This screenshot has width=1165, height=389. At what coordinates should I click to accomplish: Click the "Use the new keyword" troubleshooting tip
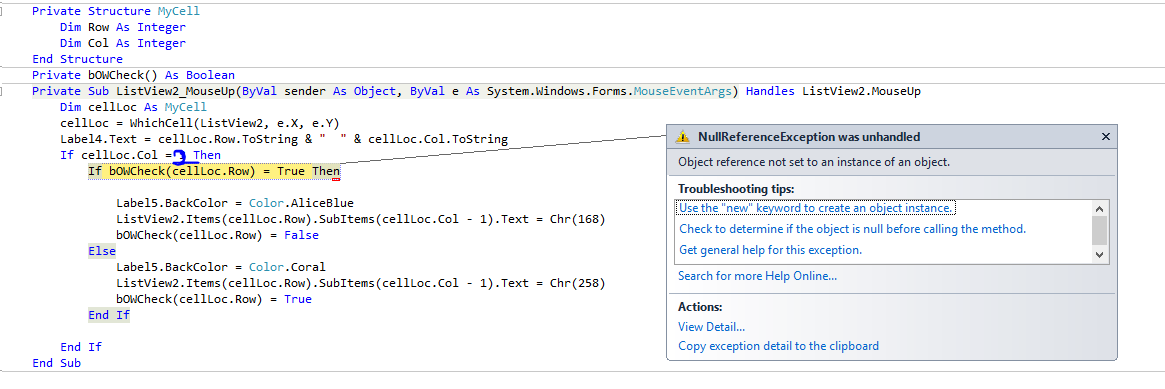[816, 208]
